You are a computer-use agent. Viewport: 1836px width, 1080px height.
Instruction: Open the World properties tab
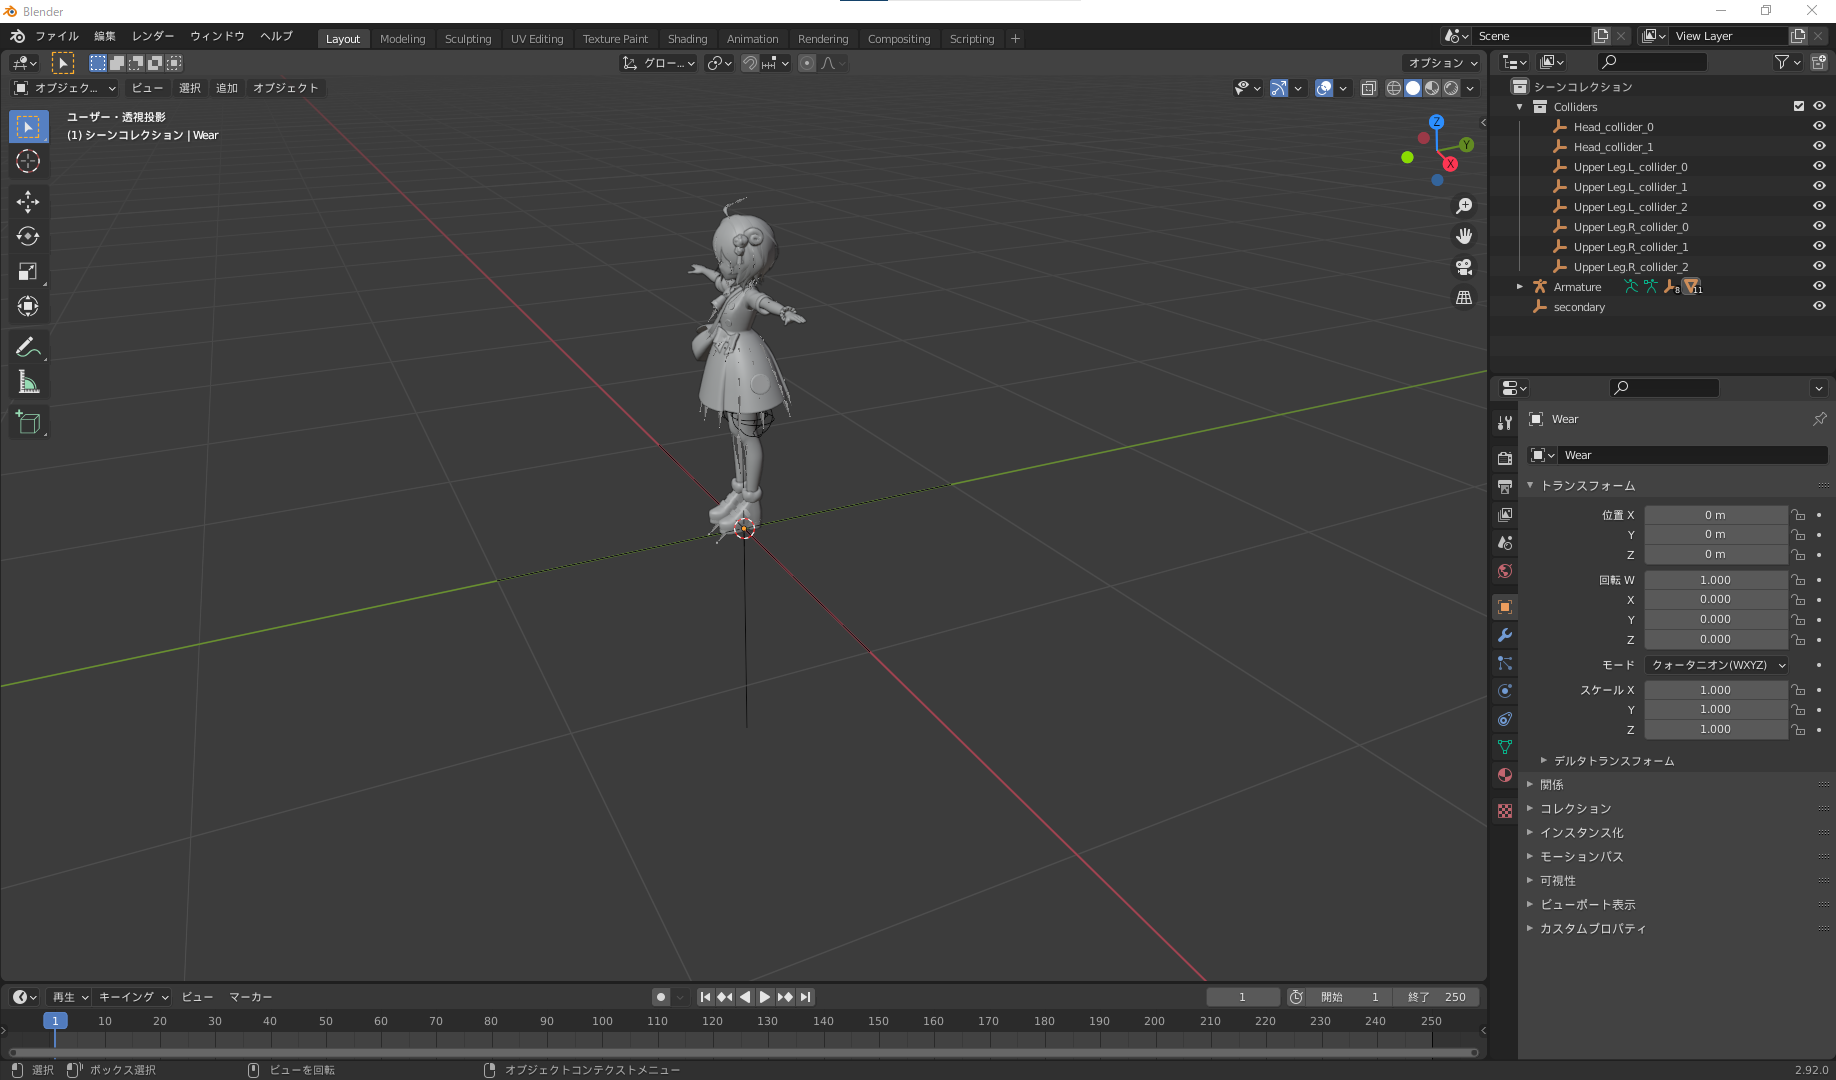click(x=1505, y=571)
